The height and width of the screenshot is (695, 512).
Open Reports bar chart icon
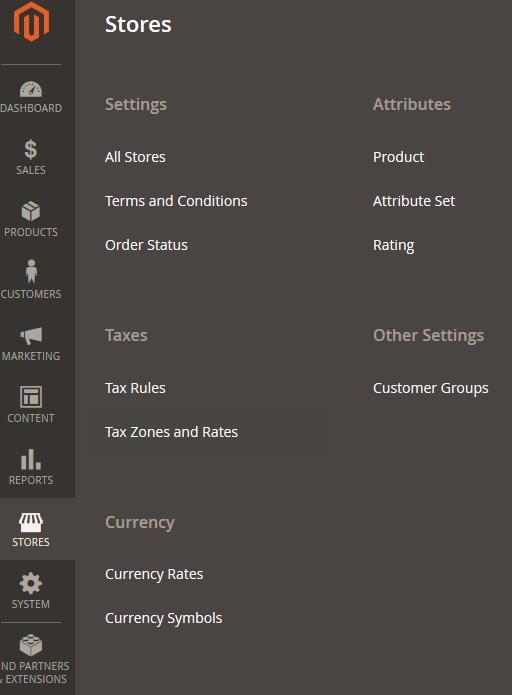31,459
